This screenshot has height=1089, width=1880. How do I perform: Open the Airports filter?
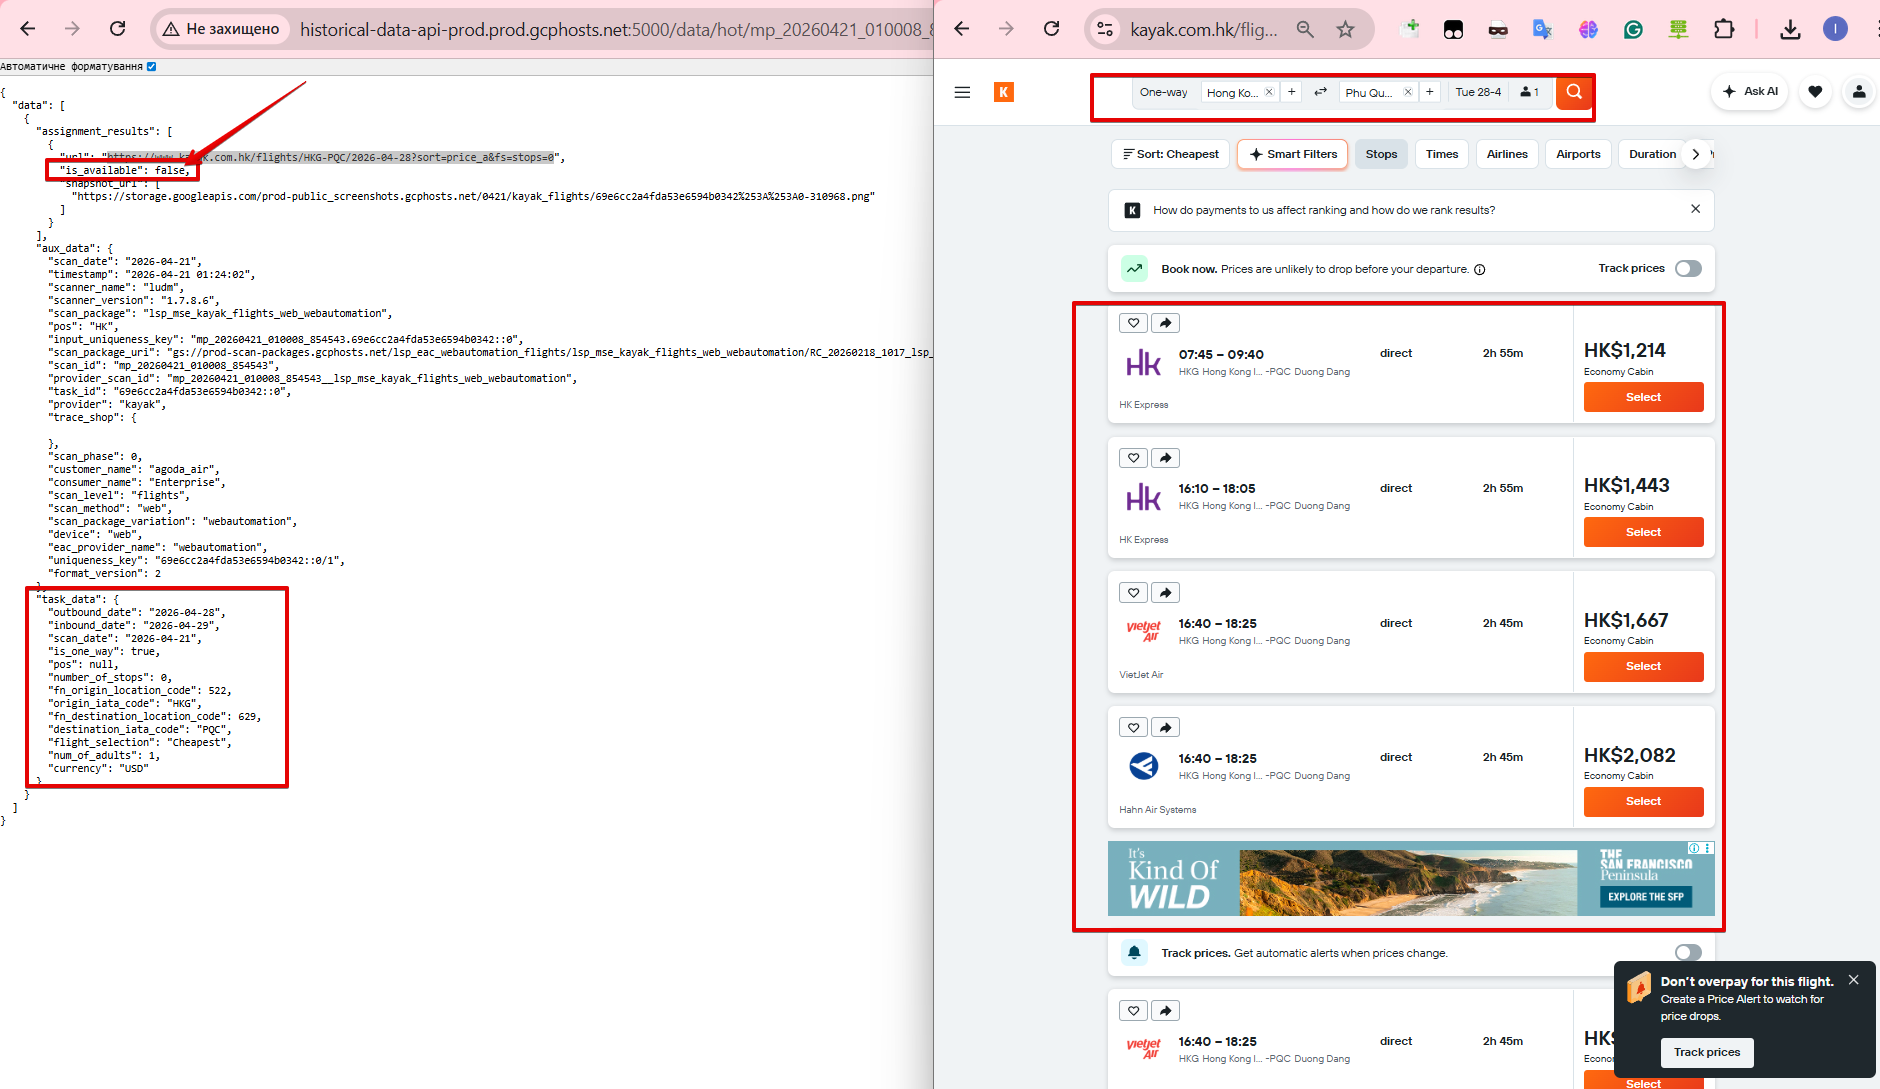(1578, 154)
